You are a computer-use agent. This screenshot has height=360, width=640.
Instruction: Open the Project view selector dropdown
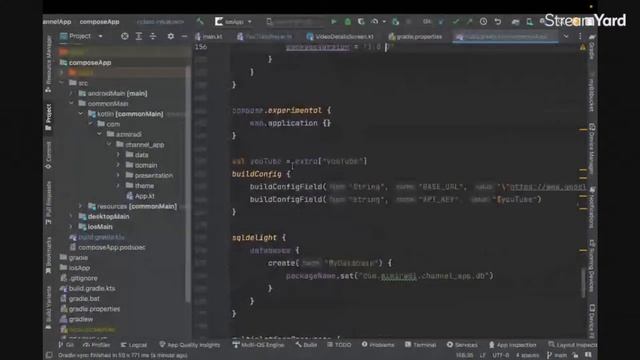tap(82, 36)
